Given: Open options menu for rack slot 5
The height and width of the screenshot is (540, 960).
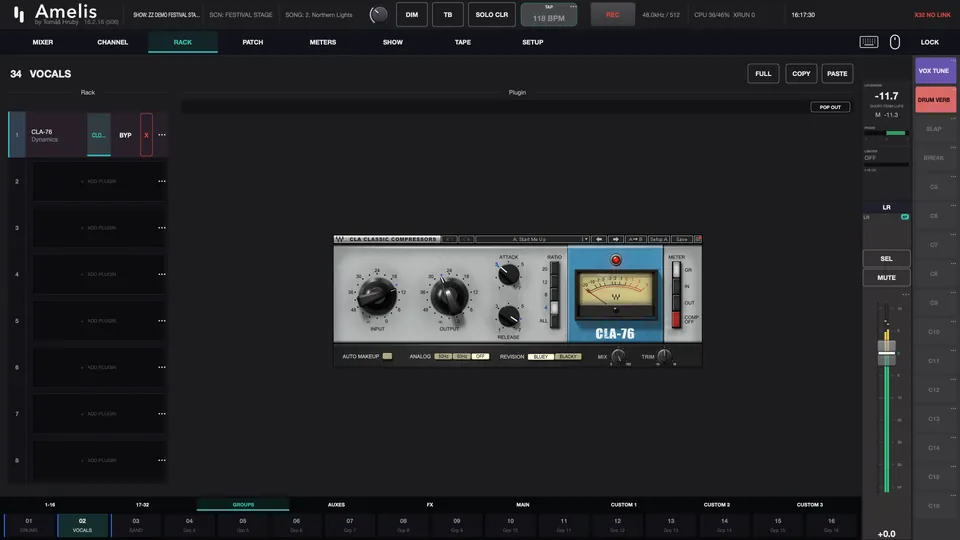Looking at the screenshot, I should pos(162,321).
